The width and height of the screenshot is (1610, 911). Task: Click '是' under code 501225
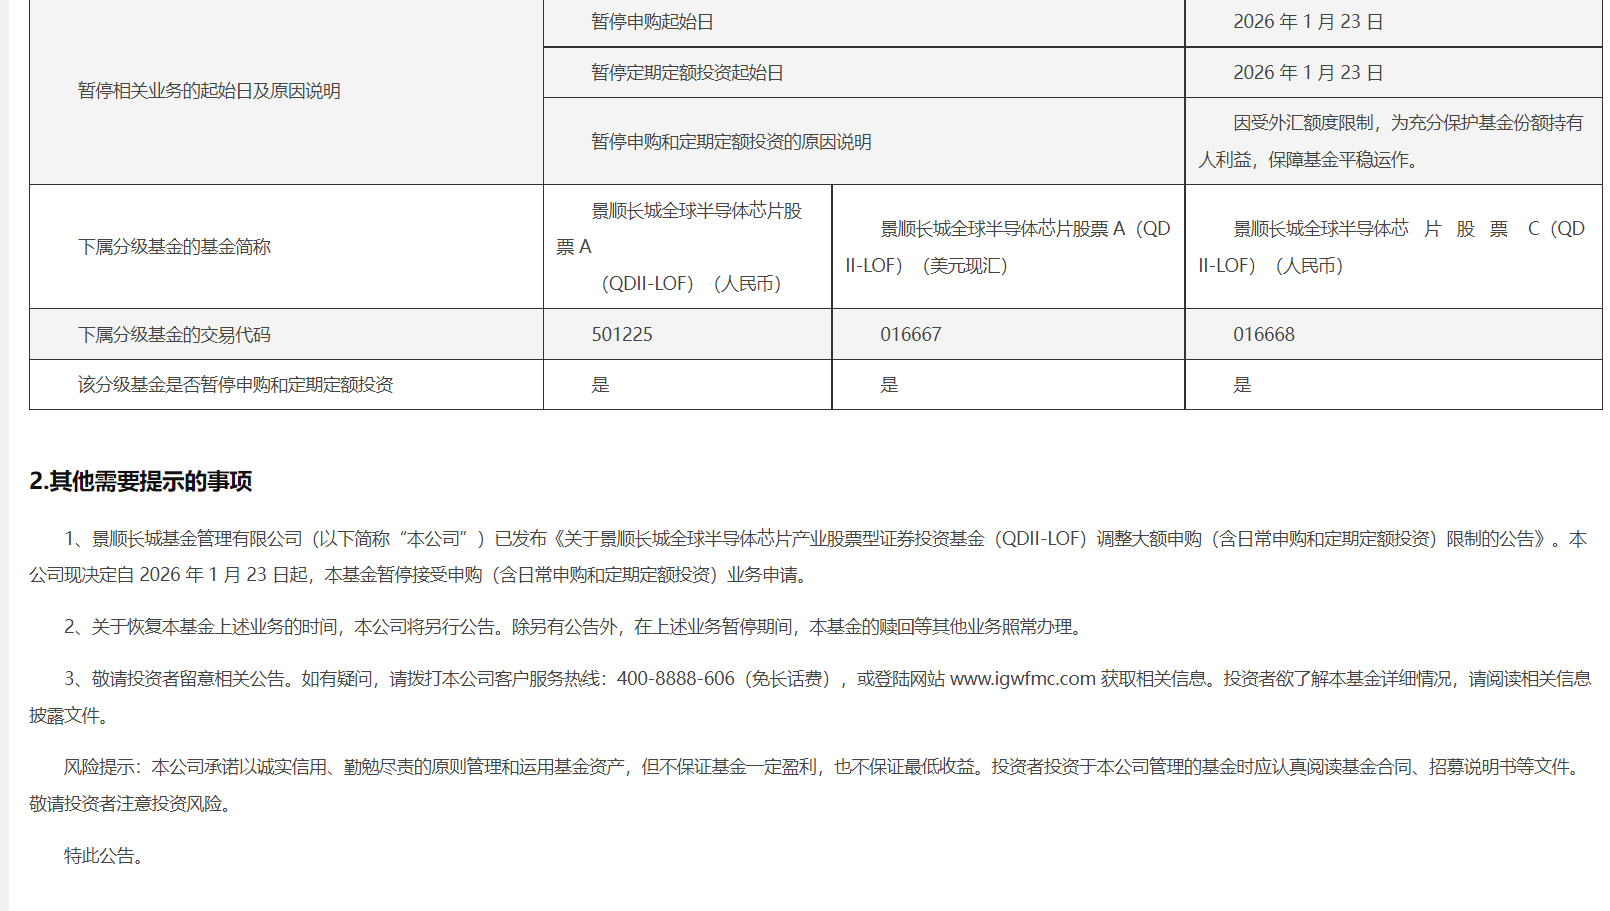click(x=600, y=385)
